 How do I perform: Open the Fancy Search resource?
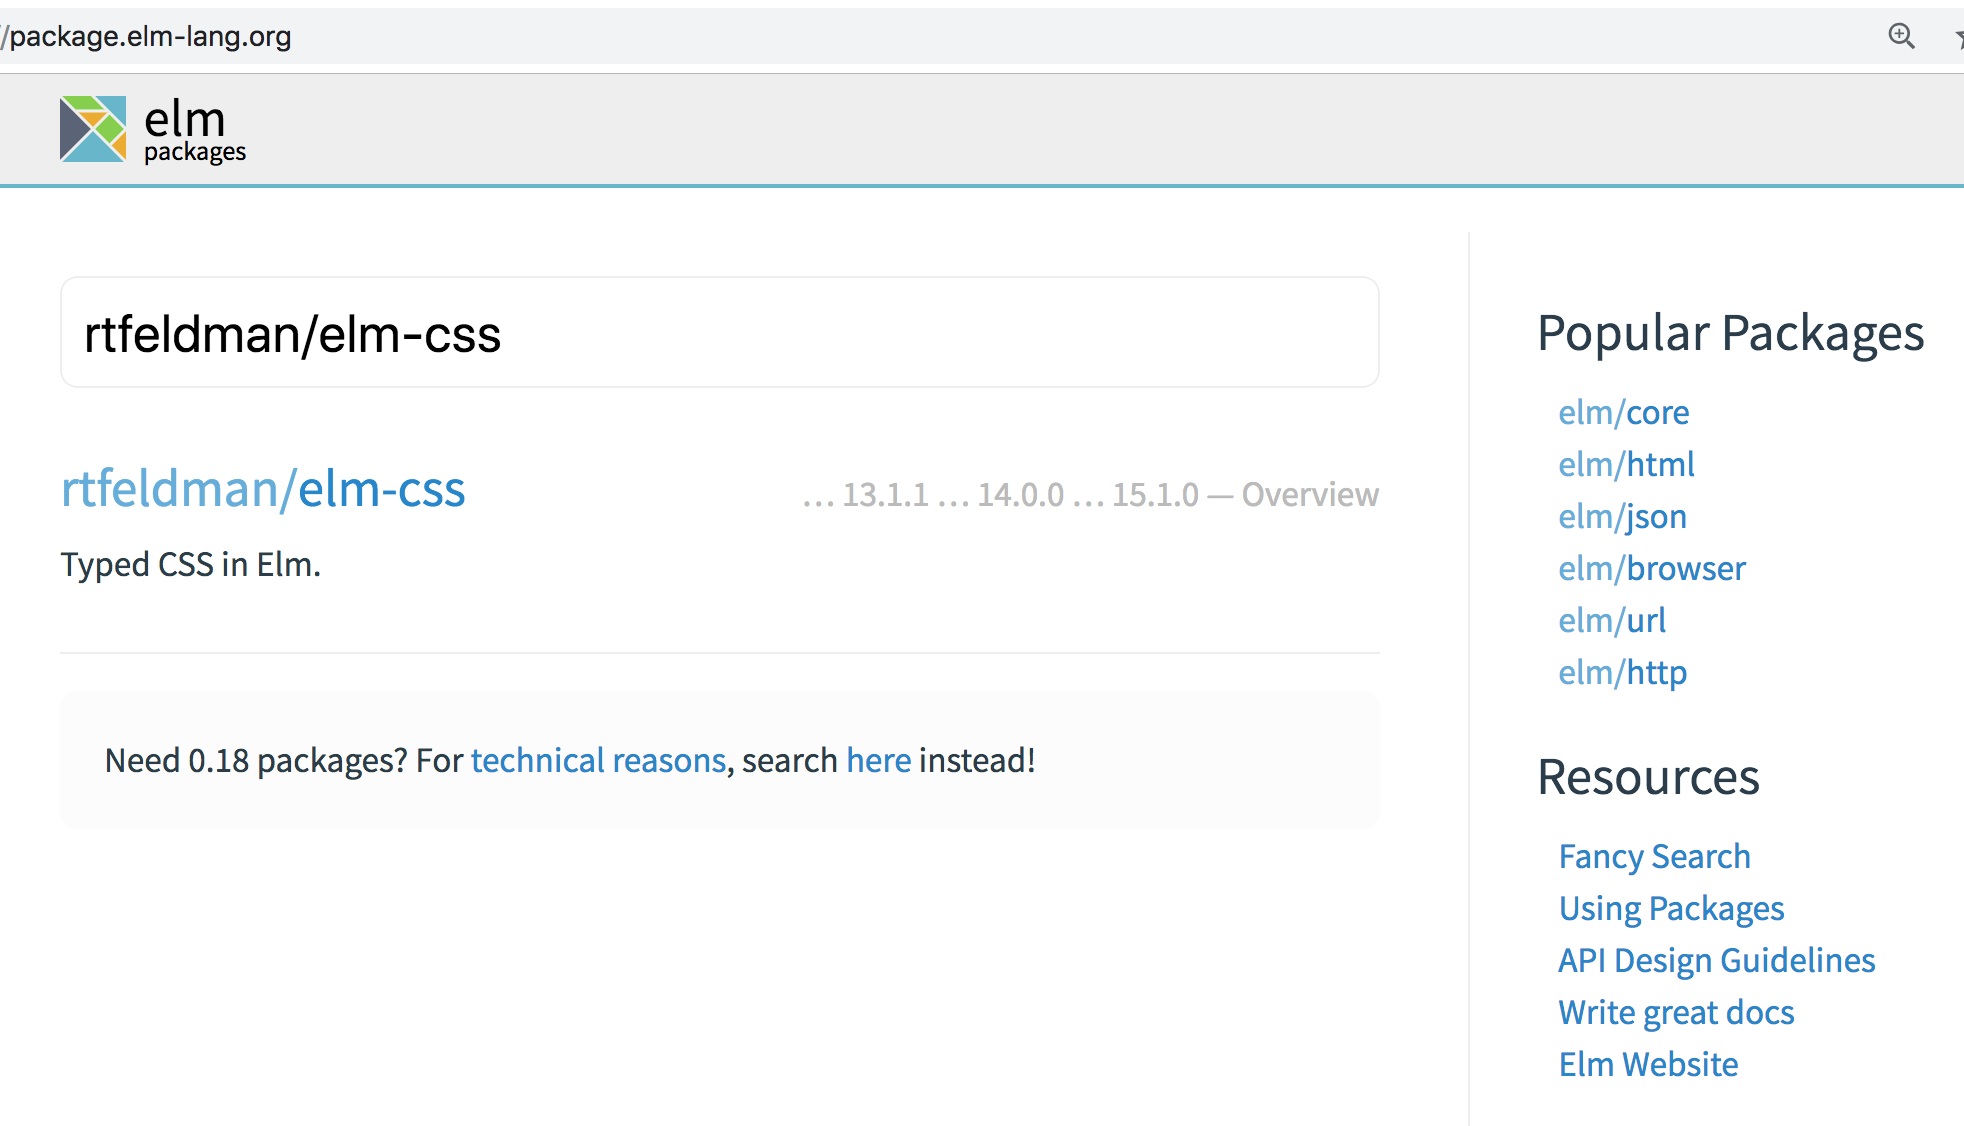(x=1654, y=857)
